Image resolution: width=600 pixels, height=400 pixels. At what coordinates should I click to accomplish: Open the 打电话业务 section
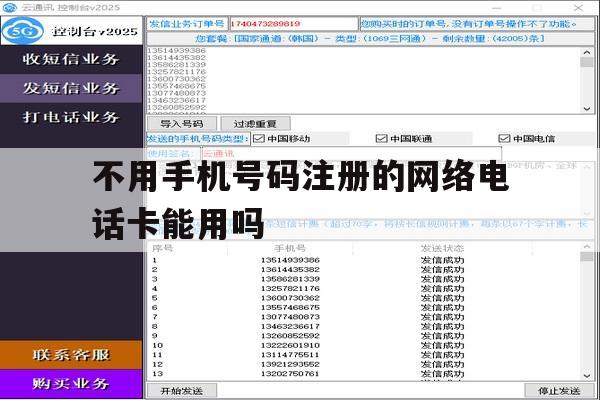[71, 117]
